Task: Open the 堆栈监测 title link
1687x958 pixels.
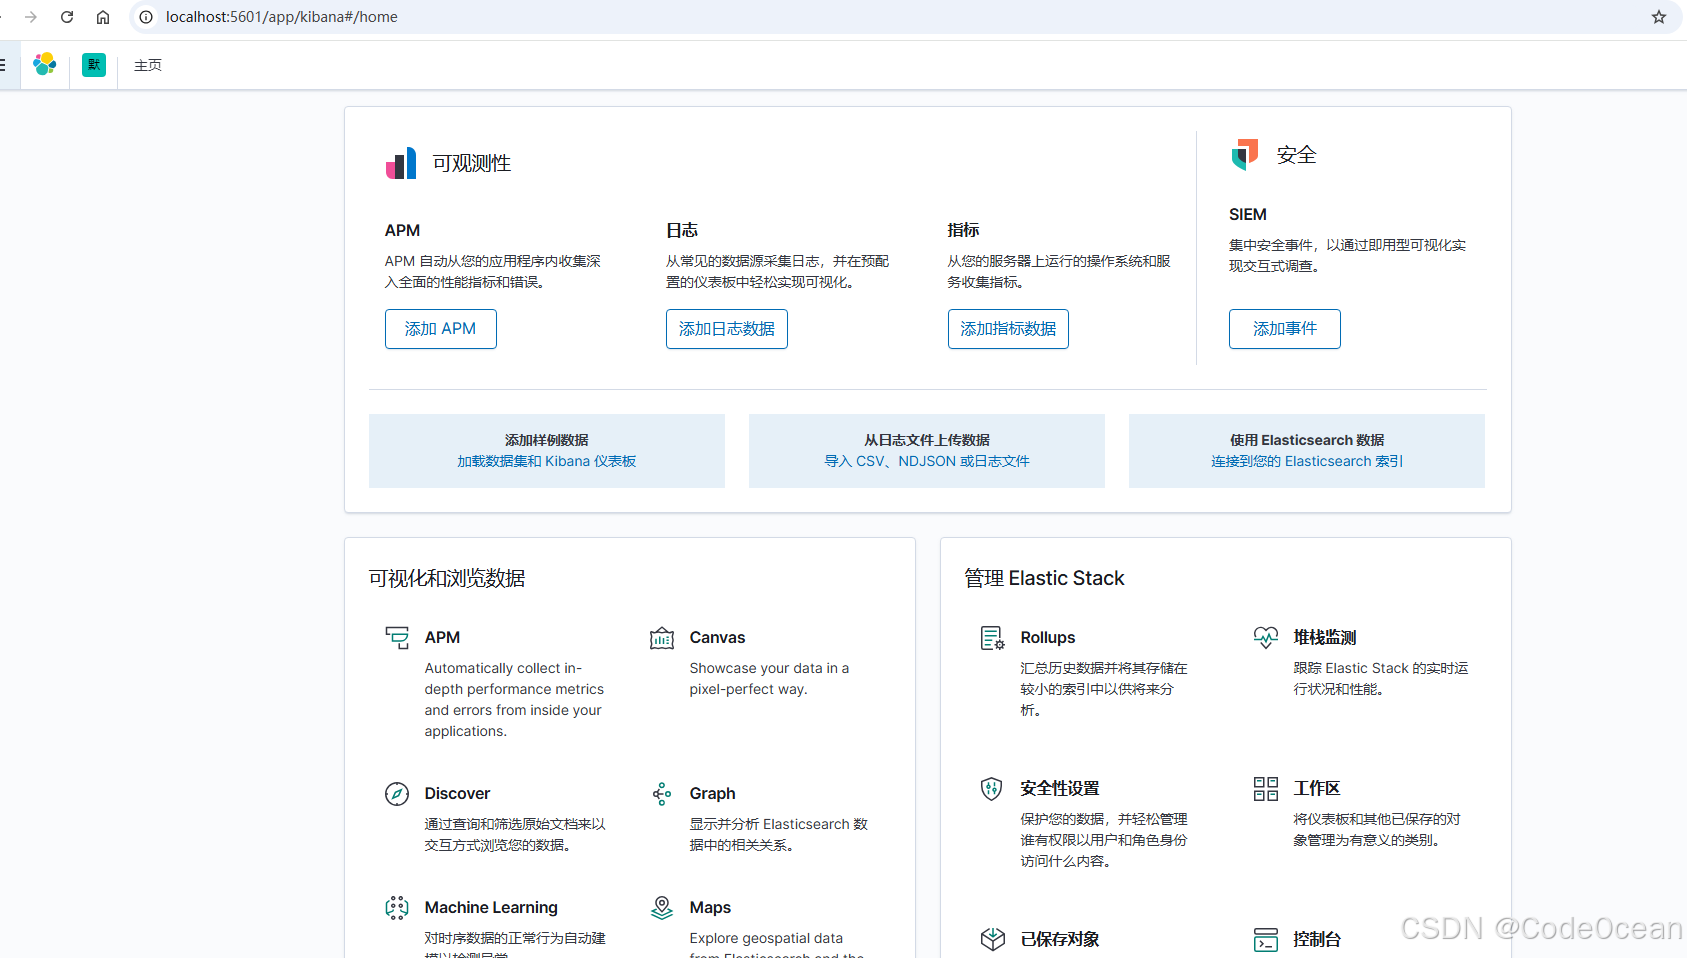Action: click(1325, 638)
